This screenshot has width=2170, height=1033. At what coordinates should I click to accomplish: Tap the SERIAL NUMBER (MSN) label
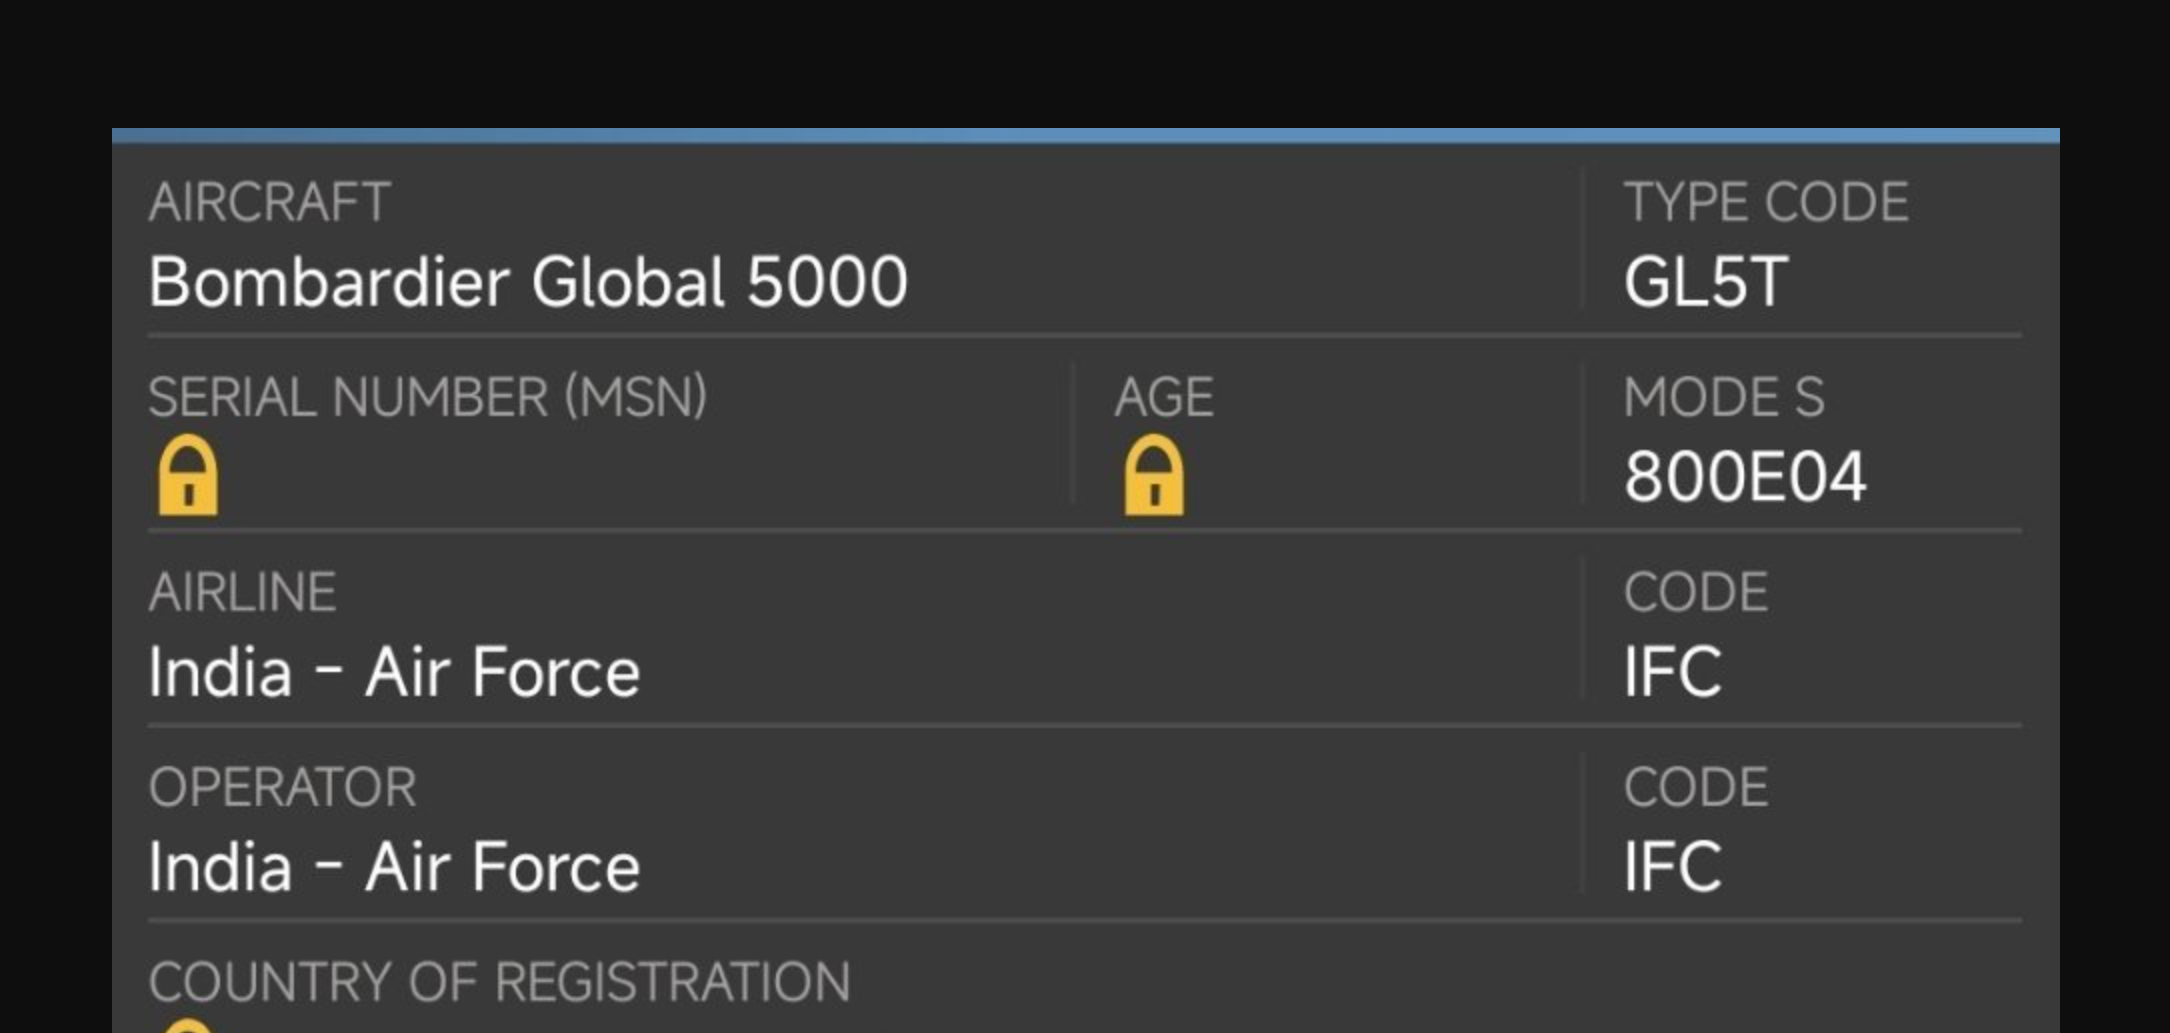click(428, 397)
